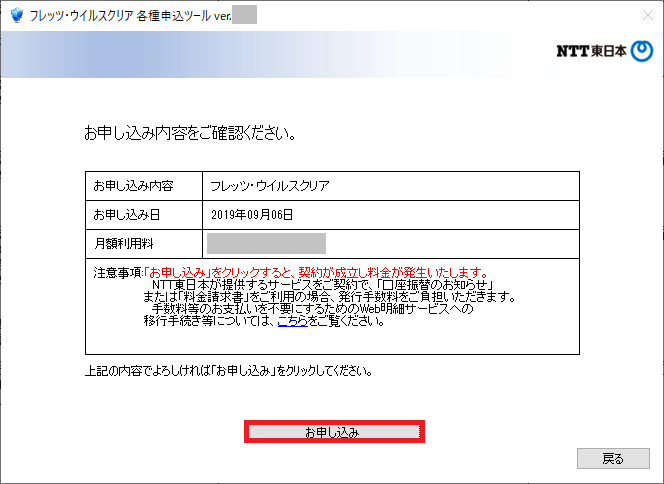This screenshot has height=484, width=664.
Task: Click the instruction text above the apply button
Action: point(229,371)
